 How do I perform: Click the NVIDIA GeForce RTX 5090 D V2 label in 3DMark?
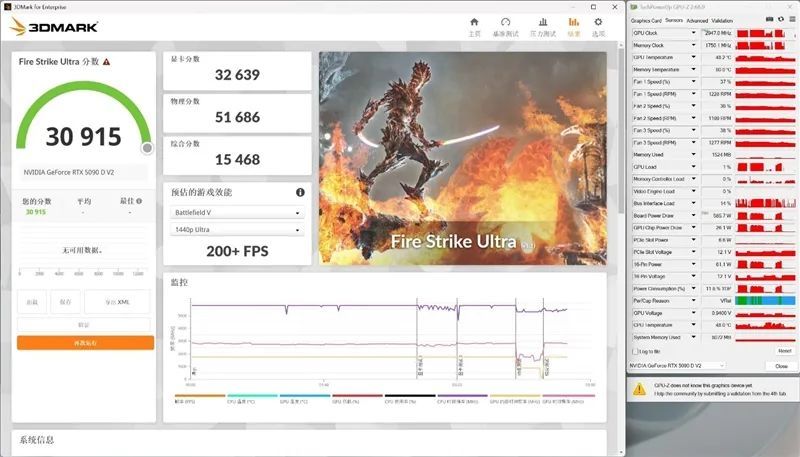(x=68, y=172)
